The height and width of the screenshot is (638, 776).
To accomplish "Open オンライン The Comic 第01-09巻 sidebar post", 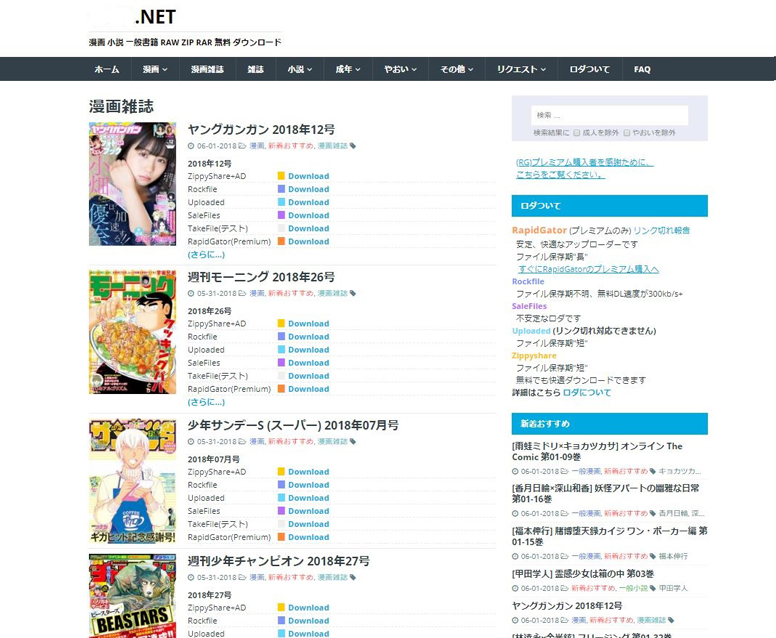I will pos(597,451).
